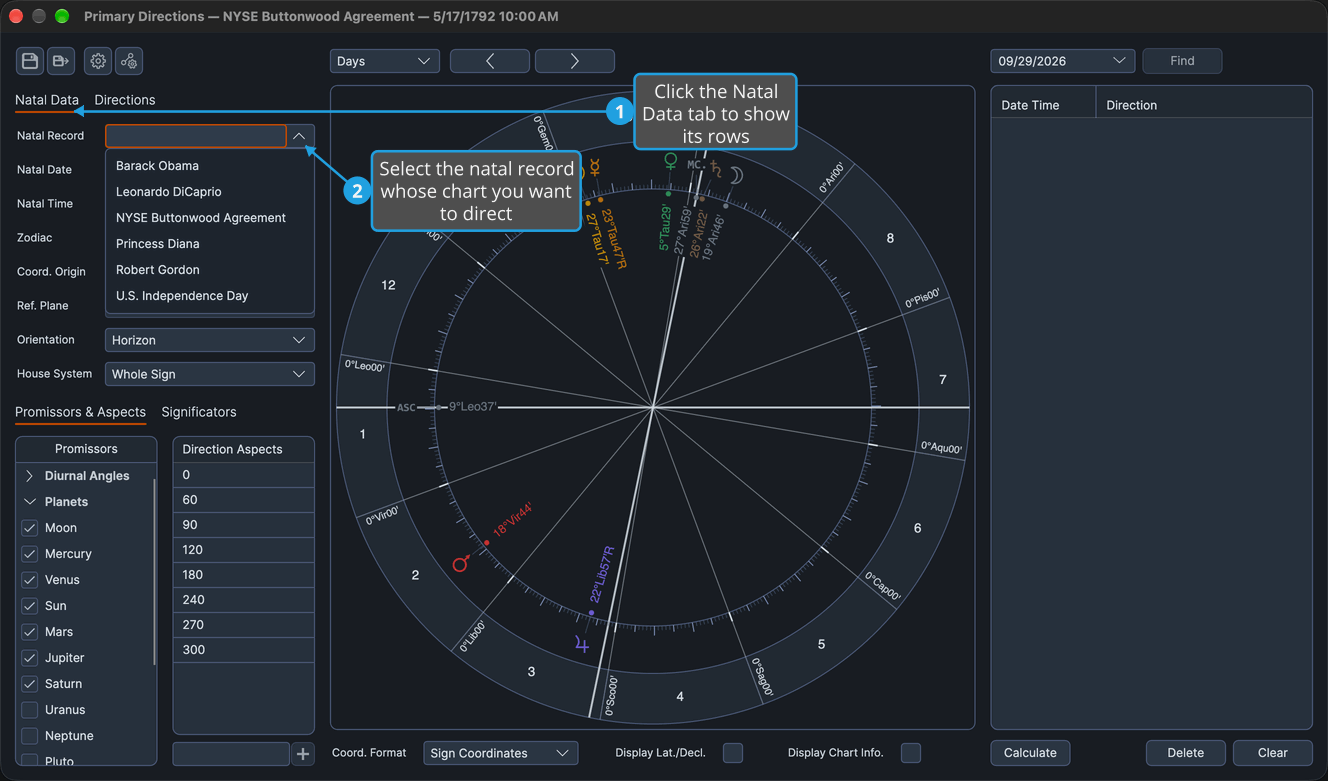Image resolution: width=1328 pixels, height=781 pixels.
Task: Uncheck the Sun promissor checkbox
Action: pos(30,606)
